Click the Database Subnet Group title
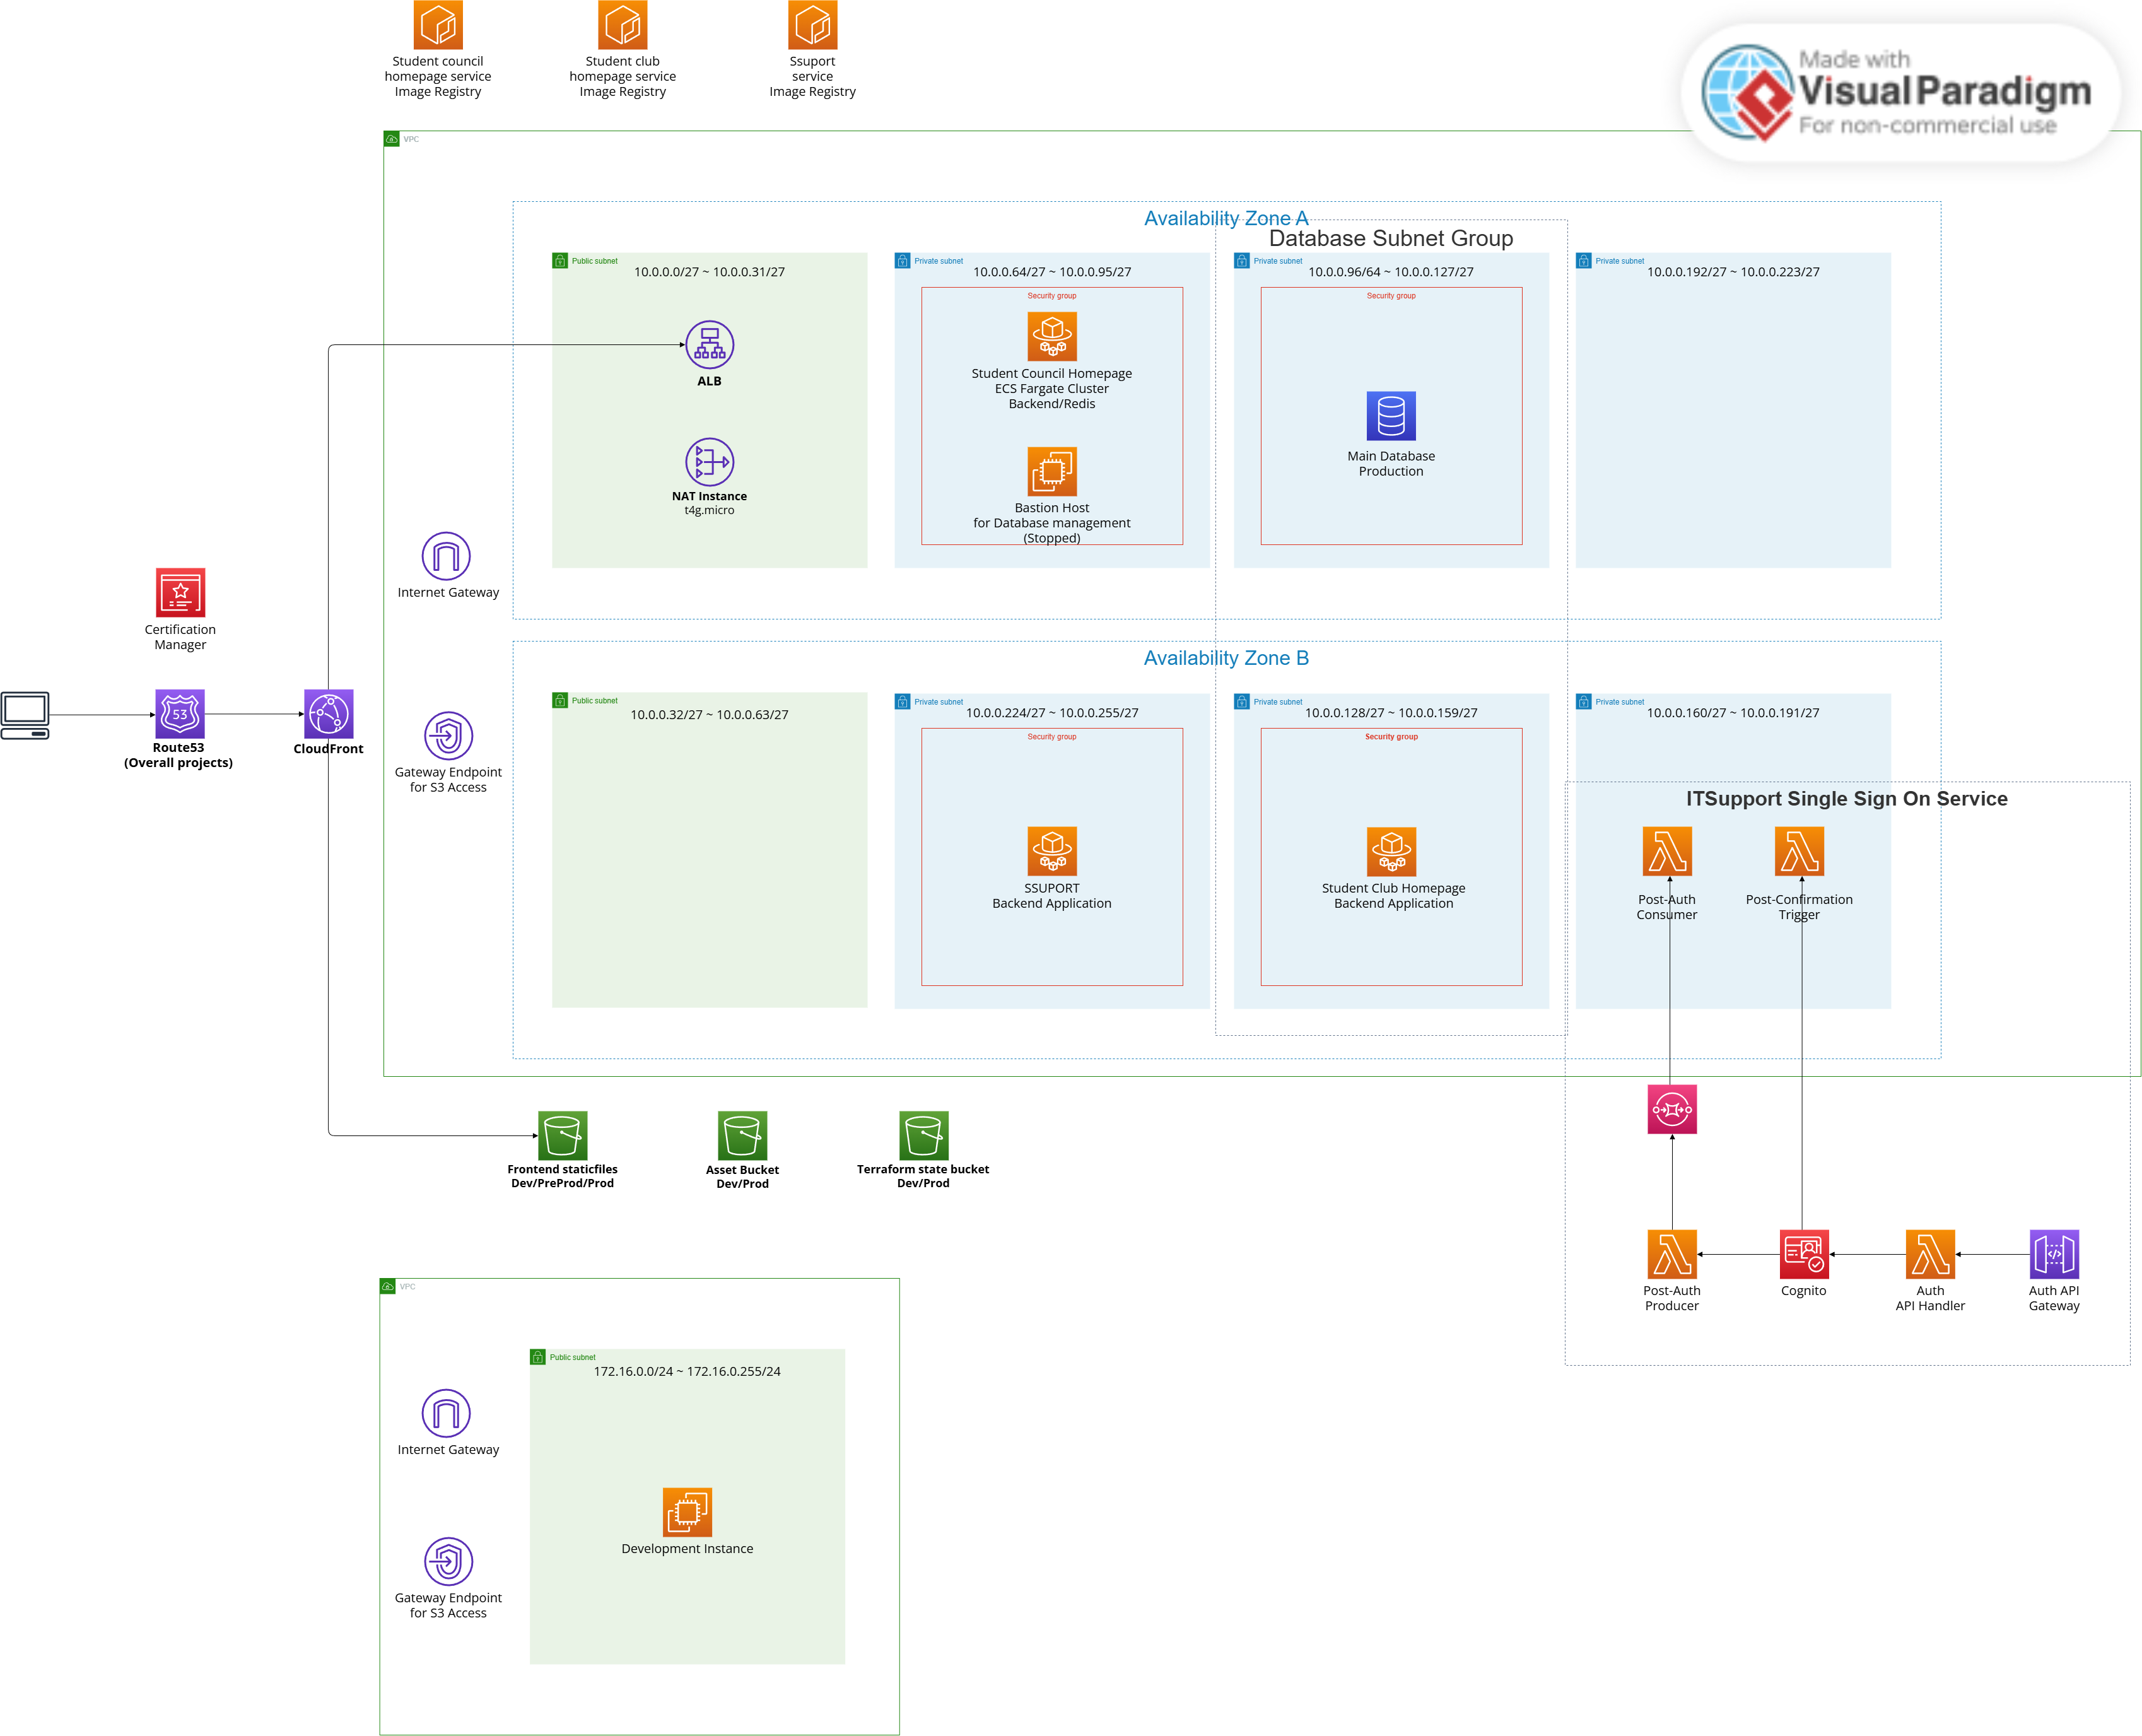Viewport: 2142px width, 1736px height. coord(1390,238)
